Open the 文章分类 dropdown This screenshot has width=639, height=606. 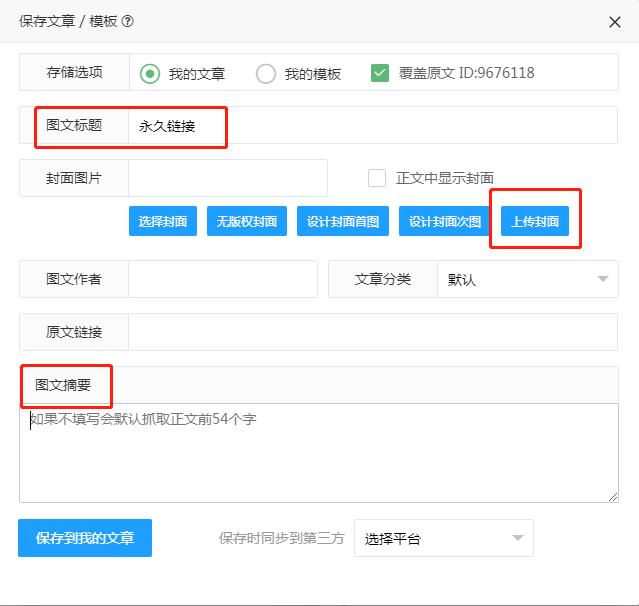coord(528,279)
